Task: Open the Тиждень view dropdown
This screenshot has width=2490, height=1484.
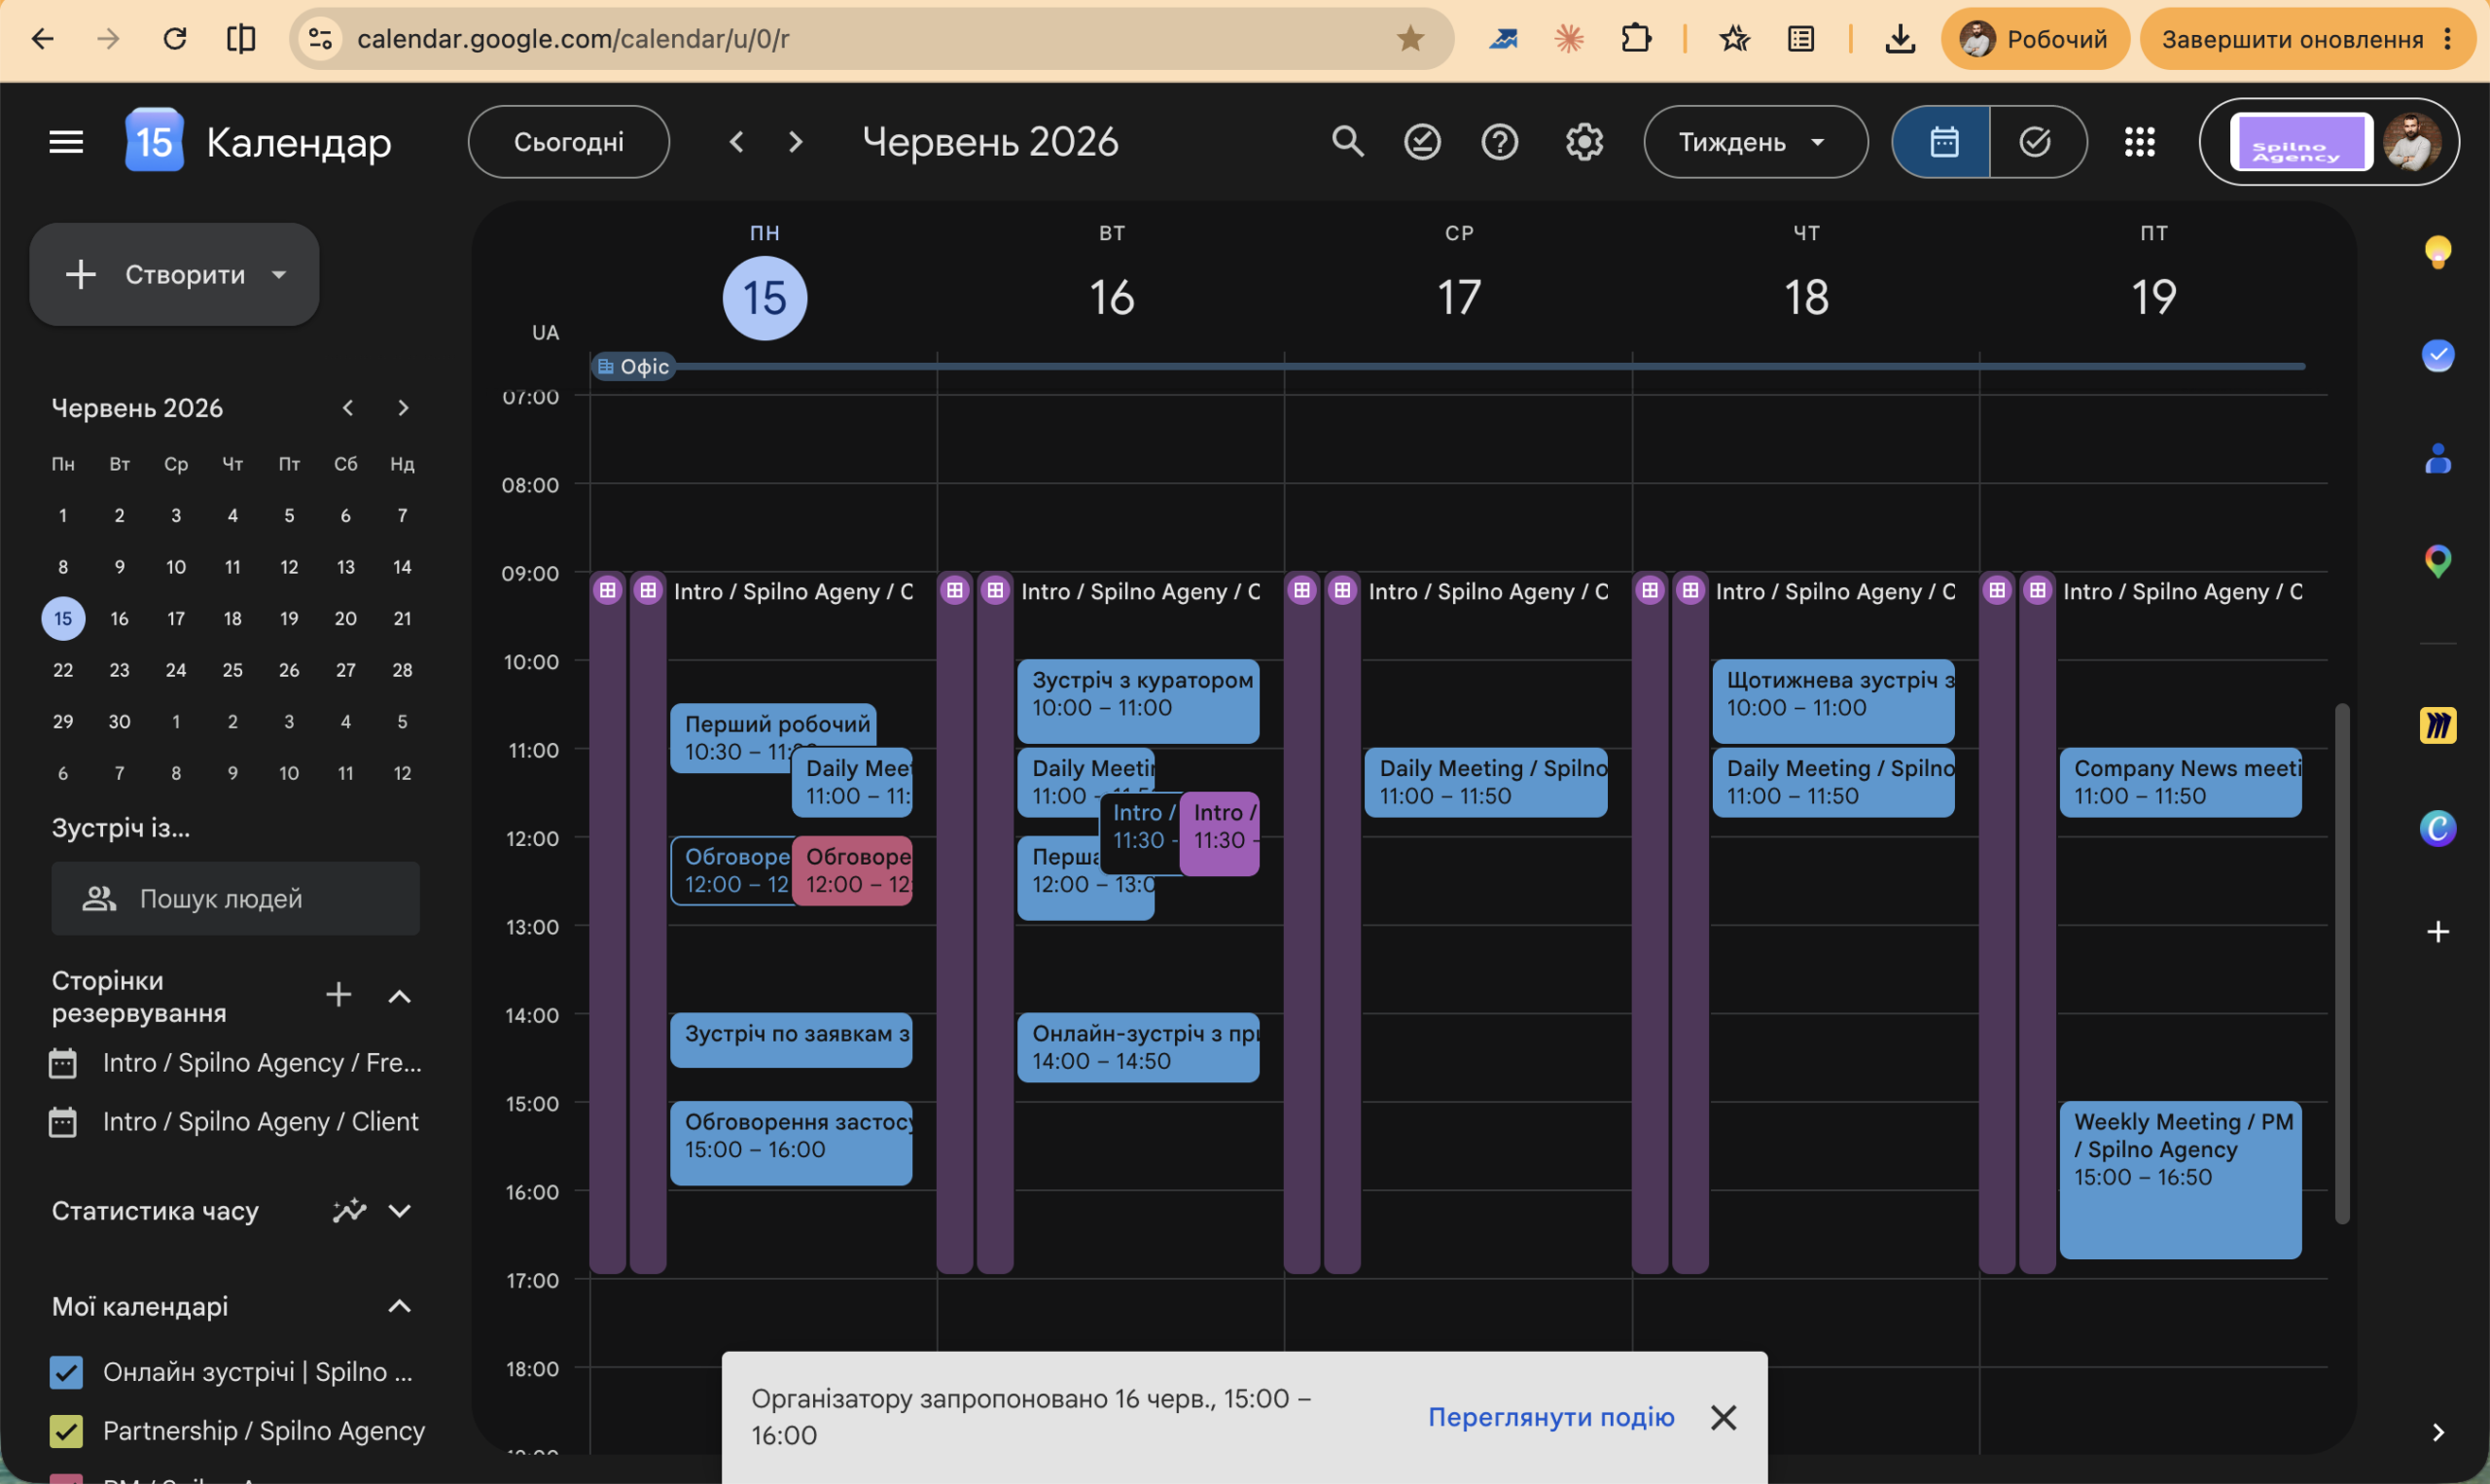Action: (x=1755, y=142)
